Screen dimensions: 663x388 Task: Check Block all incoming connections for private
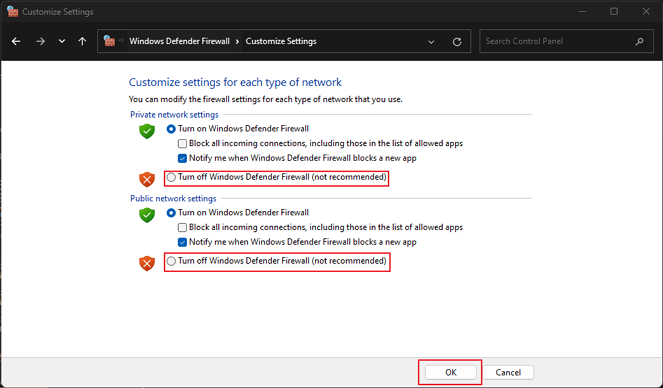tap(182, 144)
